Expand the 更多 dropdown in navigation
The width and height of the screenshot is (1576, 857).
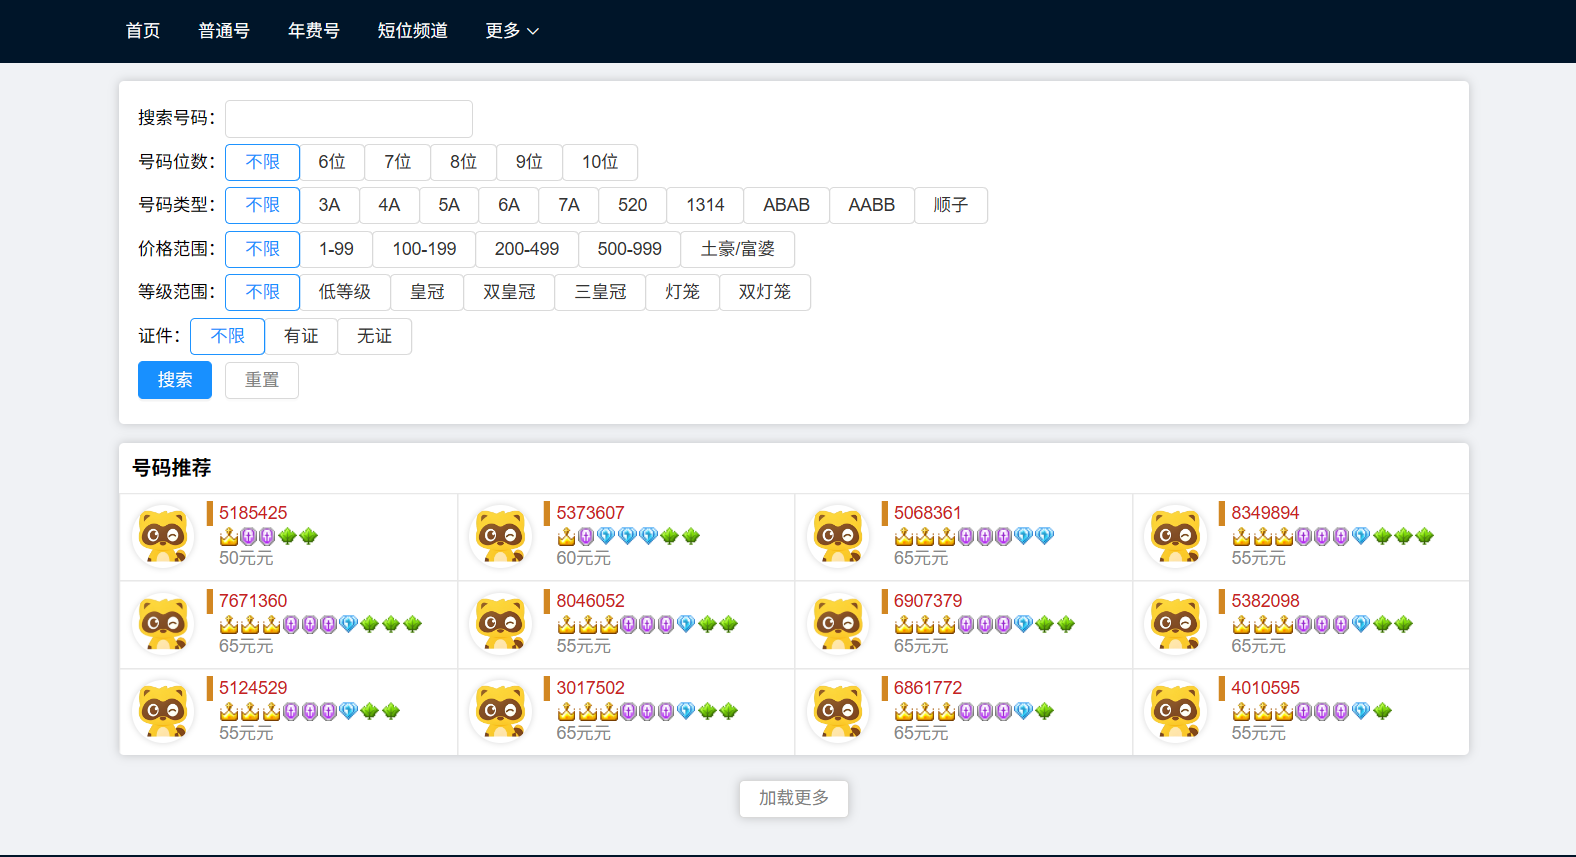click(x=512, y=31)
